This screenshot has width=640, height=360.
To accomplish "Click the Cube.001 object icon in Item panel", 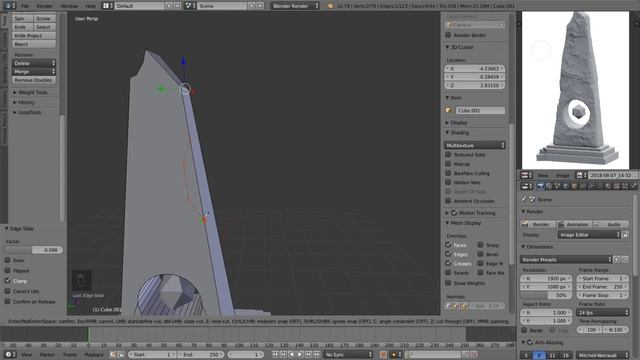I will (449, 111).
